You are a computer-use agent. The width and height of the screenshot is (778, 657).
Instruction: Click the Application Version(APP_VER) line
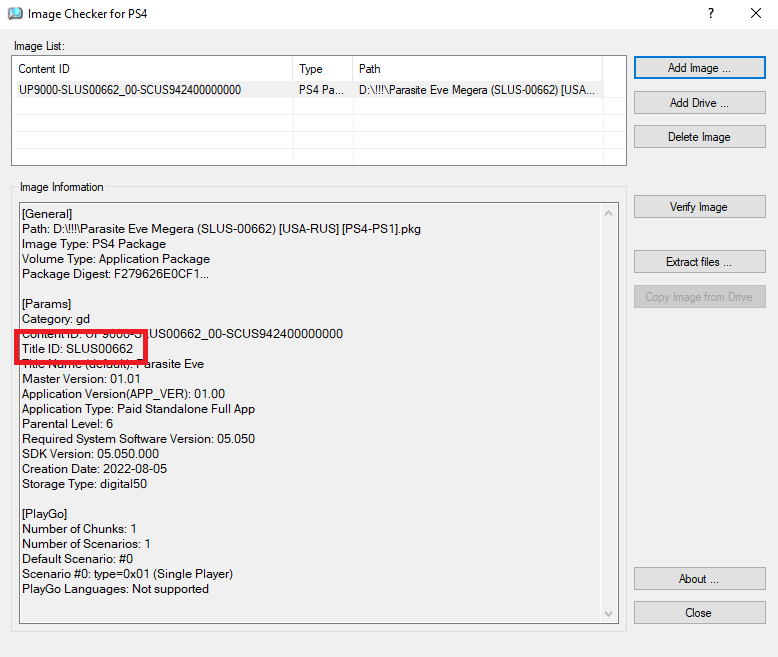click(124, 394)
